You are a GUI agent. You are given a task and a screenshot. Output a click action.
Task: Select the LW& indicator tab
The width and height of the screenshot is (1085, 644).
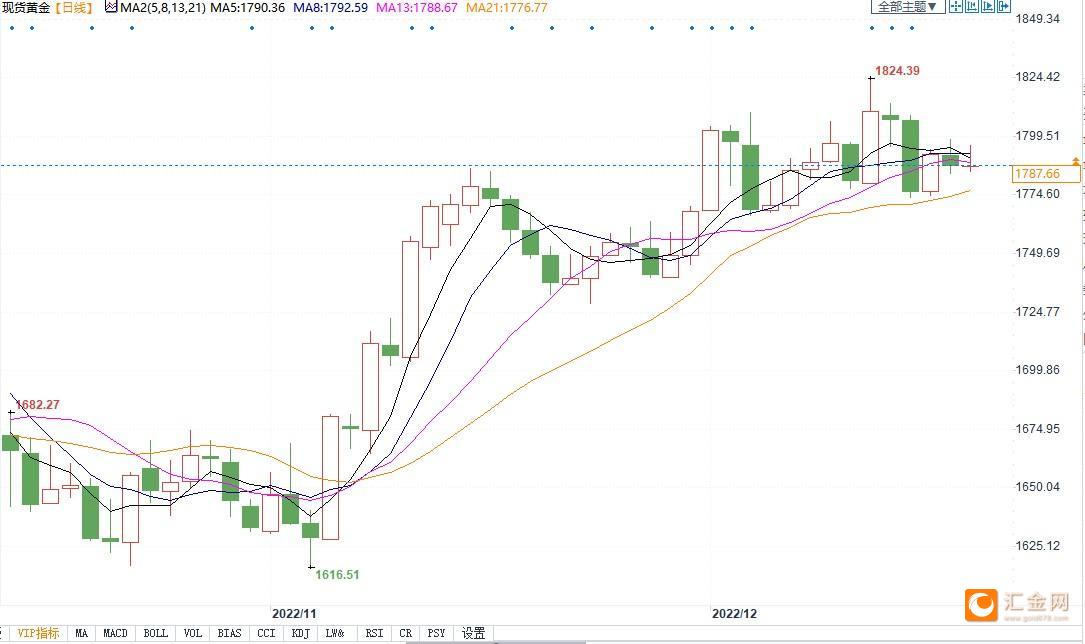click(336, 633)
